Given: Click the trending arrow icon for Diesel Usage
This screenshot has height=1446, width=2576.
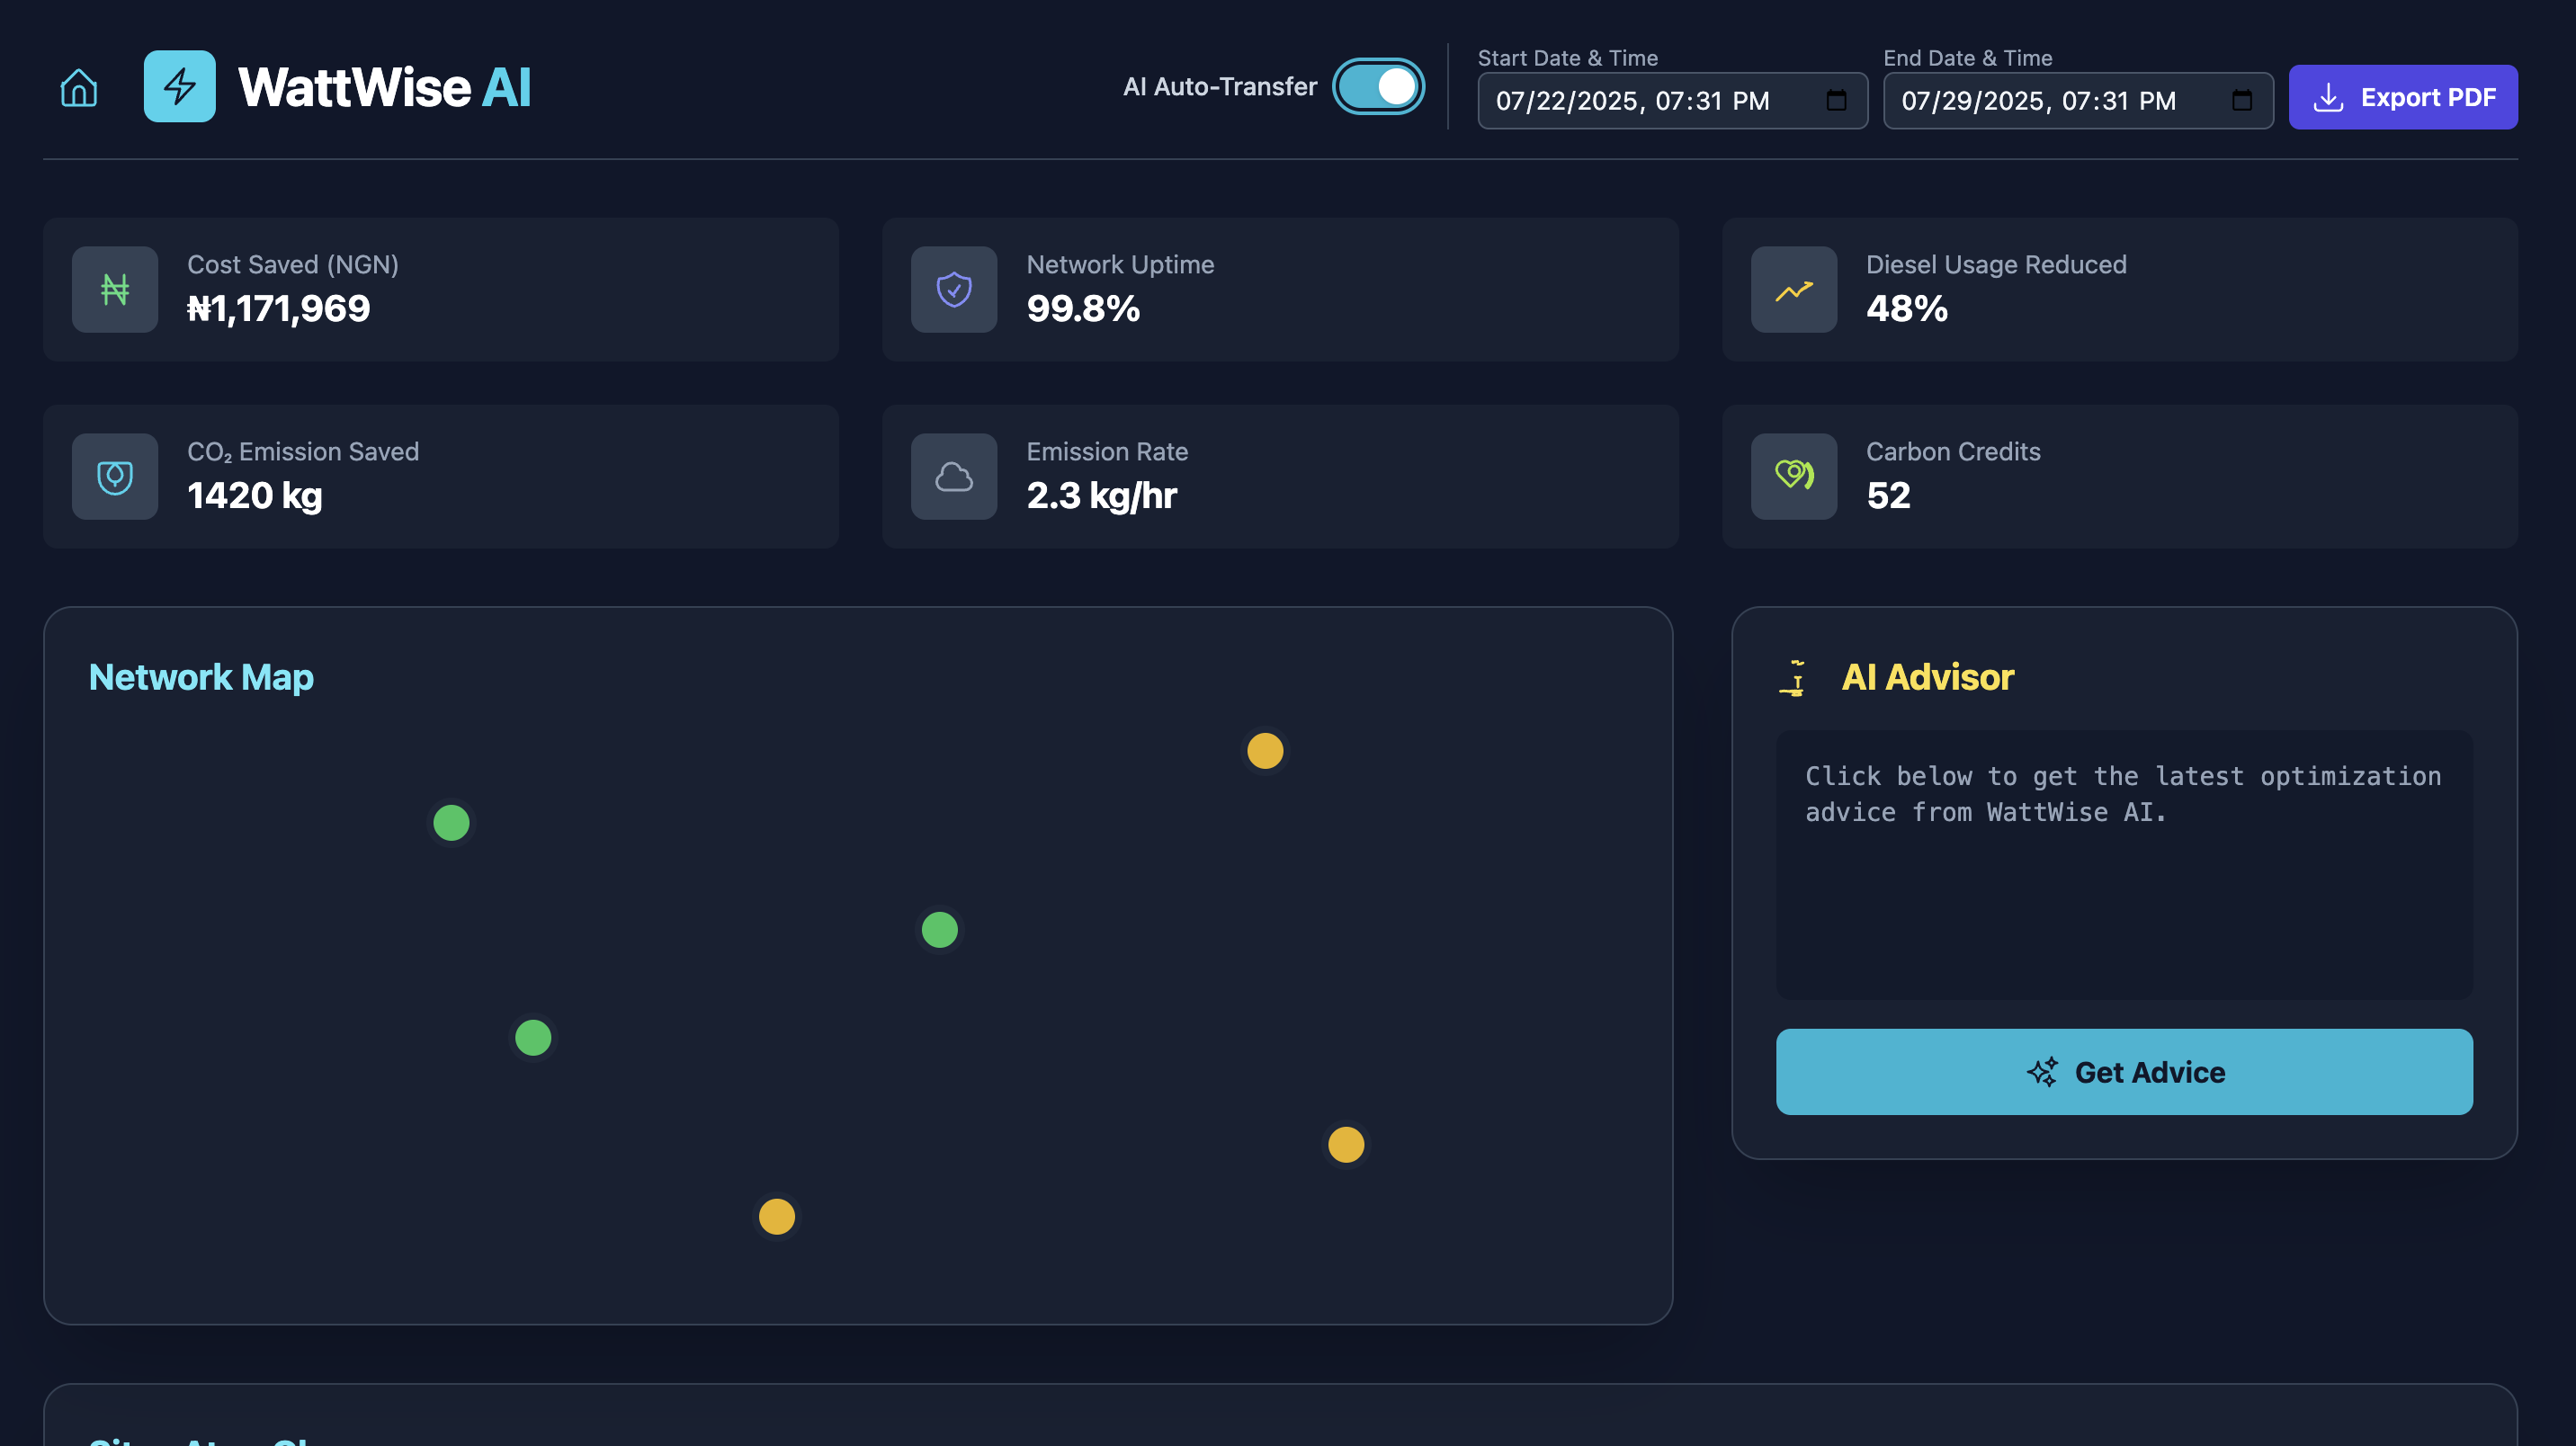Looking at the screenshot, I should [x=1793, y=290].
